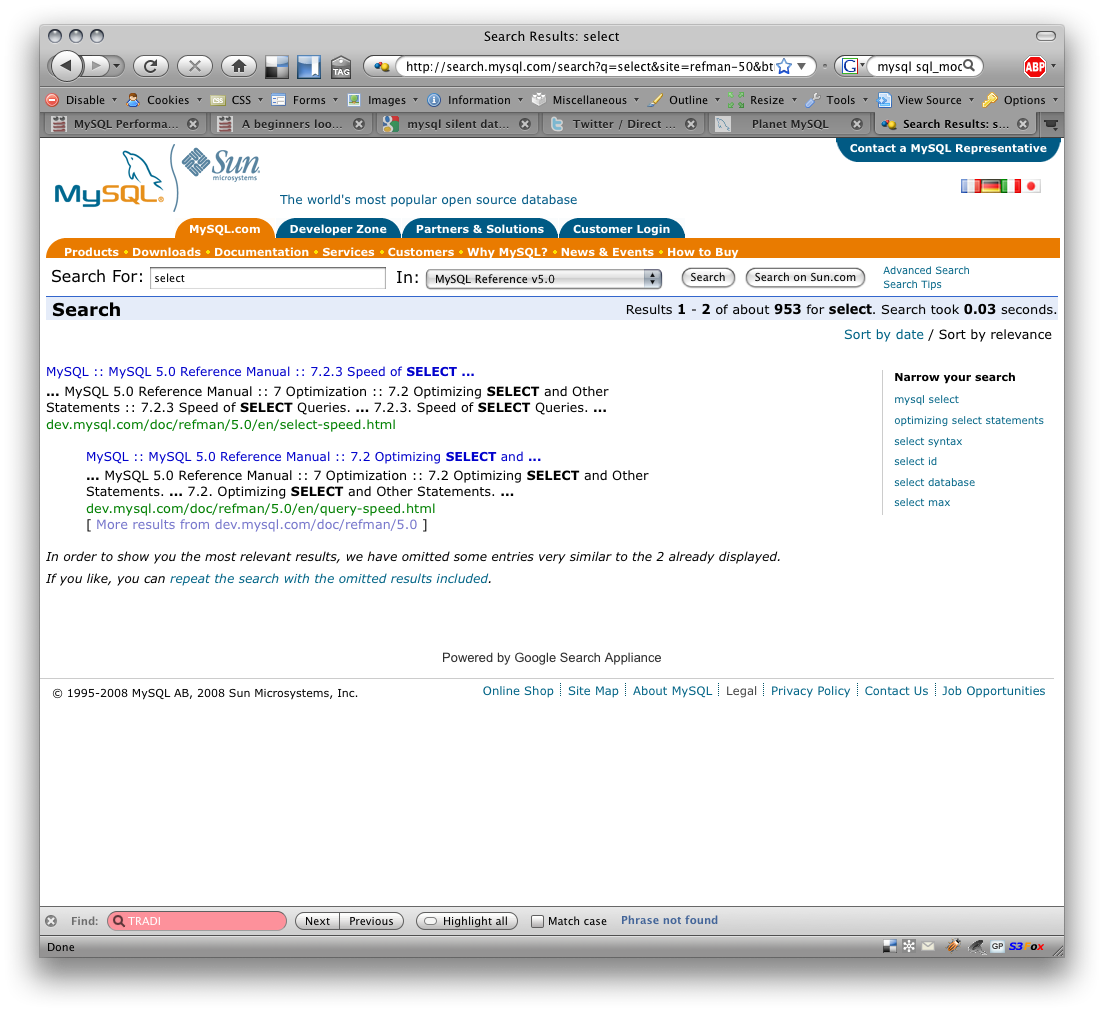Open the Information developer toolbar menu
The width and height of the screenshot is (1104, 1012).
coord(475,100)
